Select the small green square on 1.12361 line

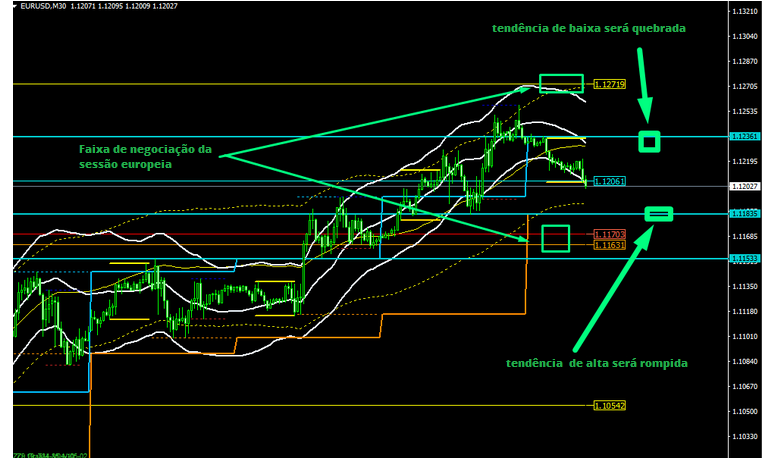pyautogui.click(x=649, y=142)
